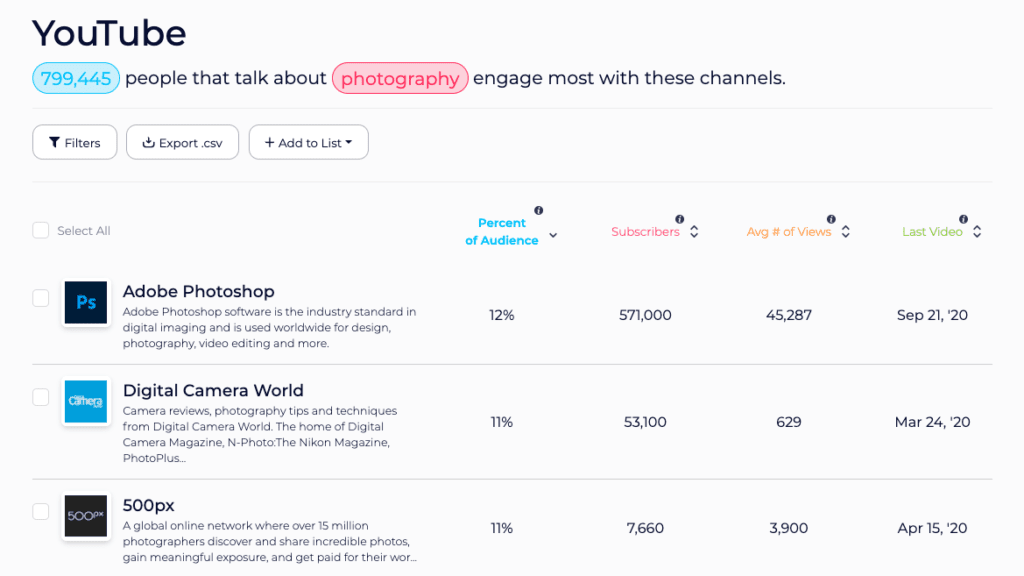Click the Adobe Photoshop channel description
Screen dimensions: 1024x576
click(269, 327)
